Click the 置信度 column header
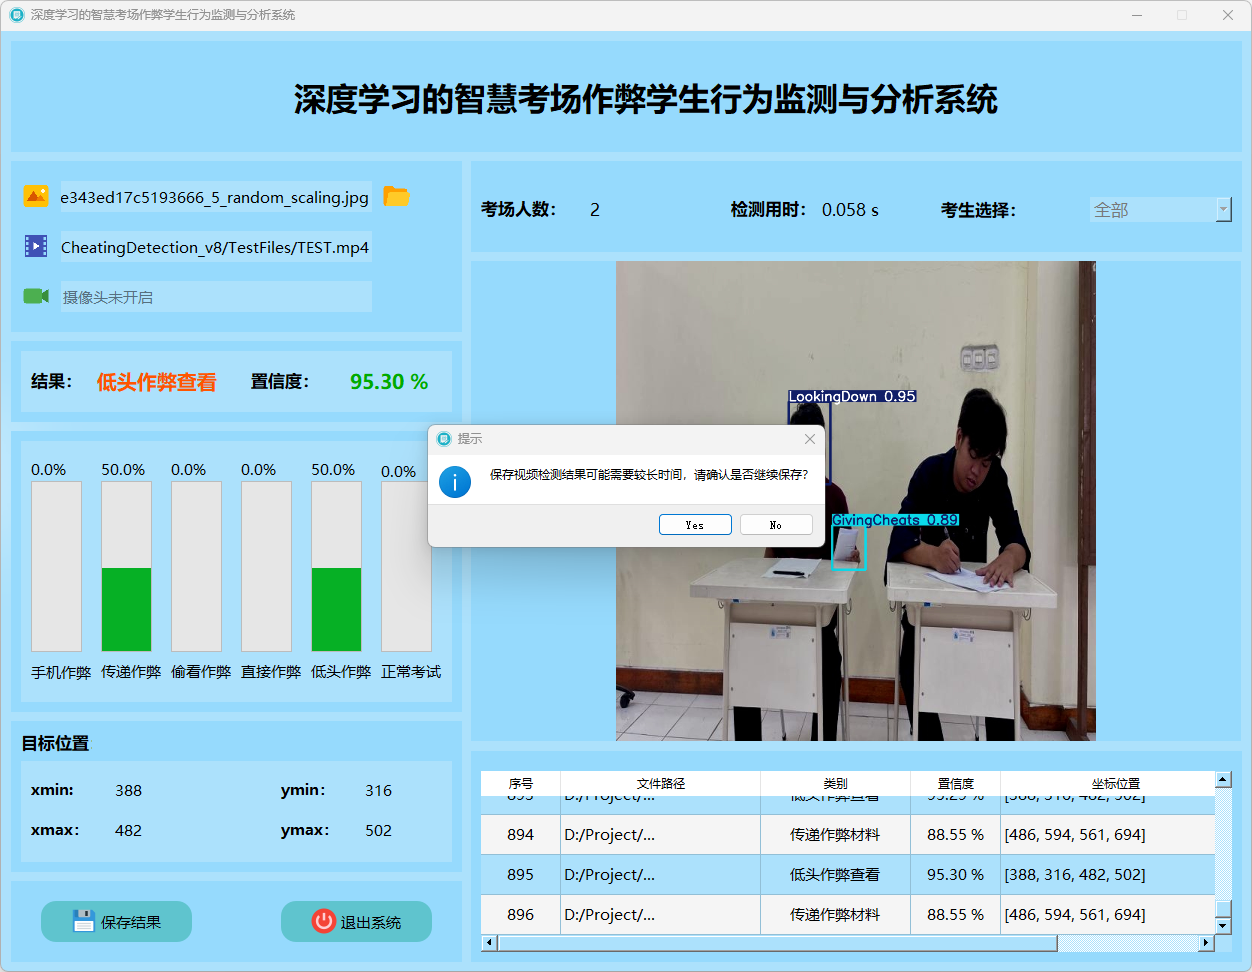This screenshot has height=972, width=1252. click(x=955, y=783)
